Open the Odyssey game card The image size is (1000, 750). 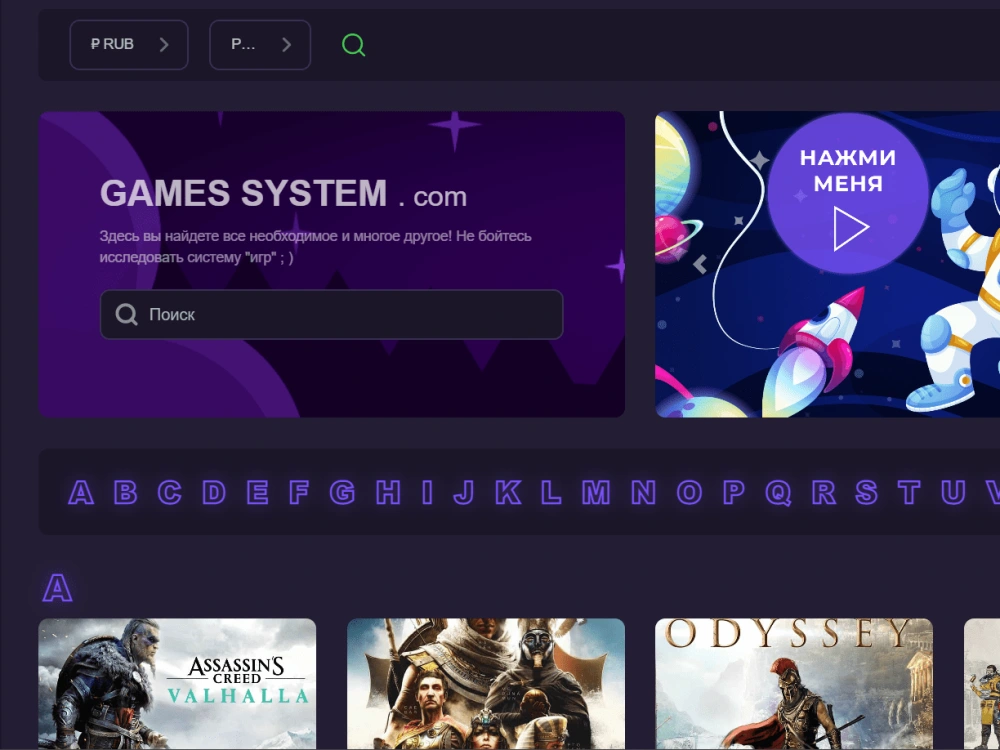point(794,684)
